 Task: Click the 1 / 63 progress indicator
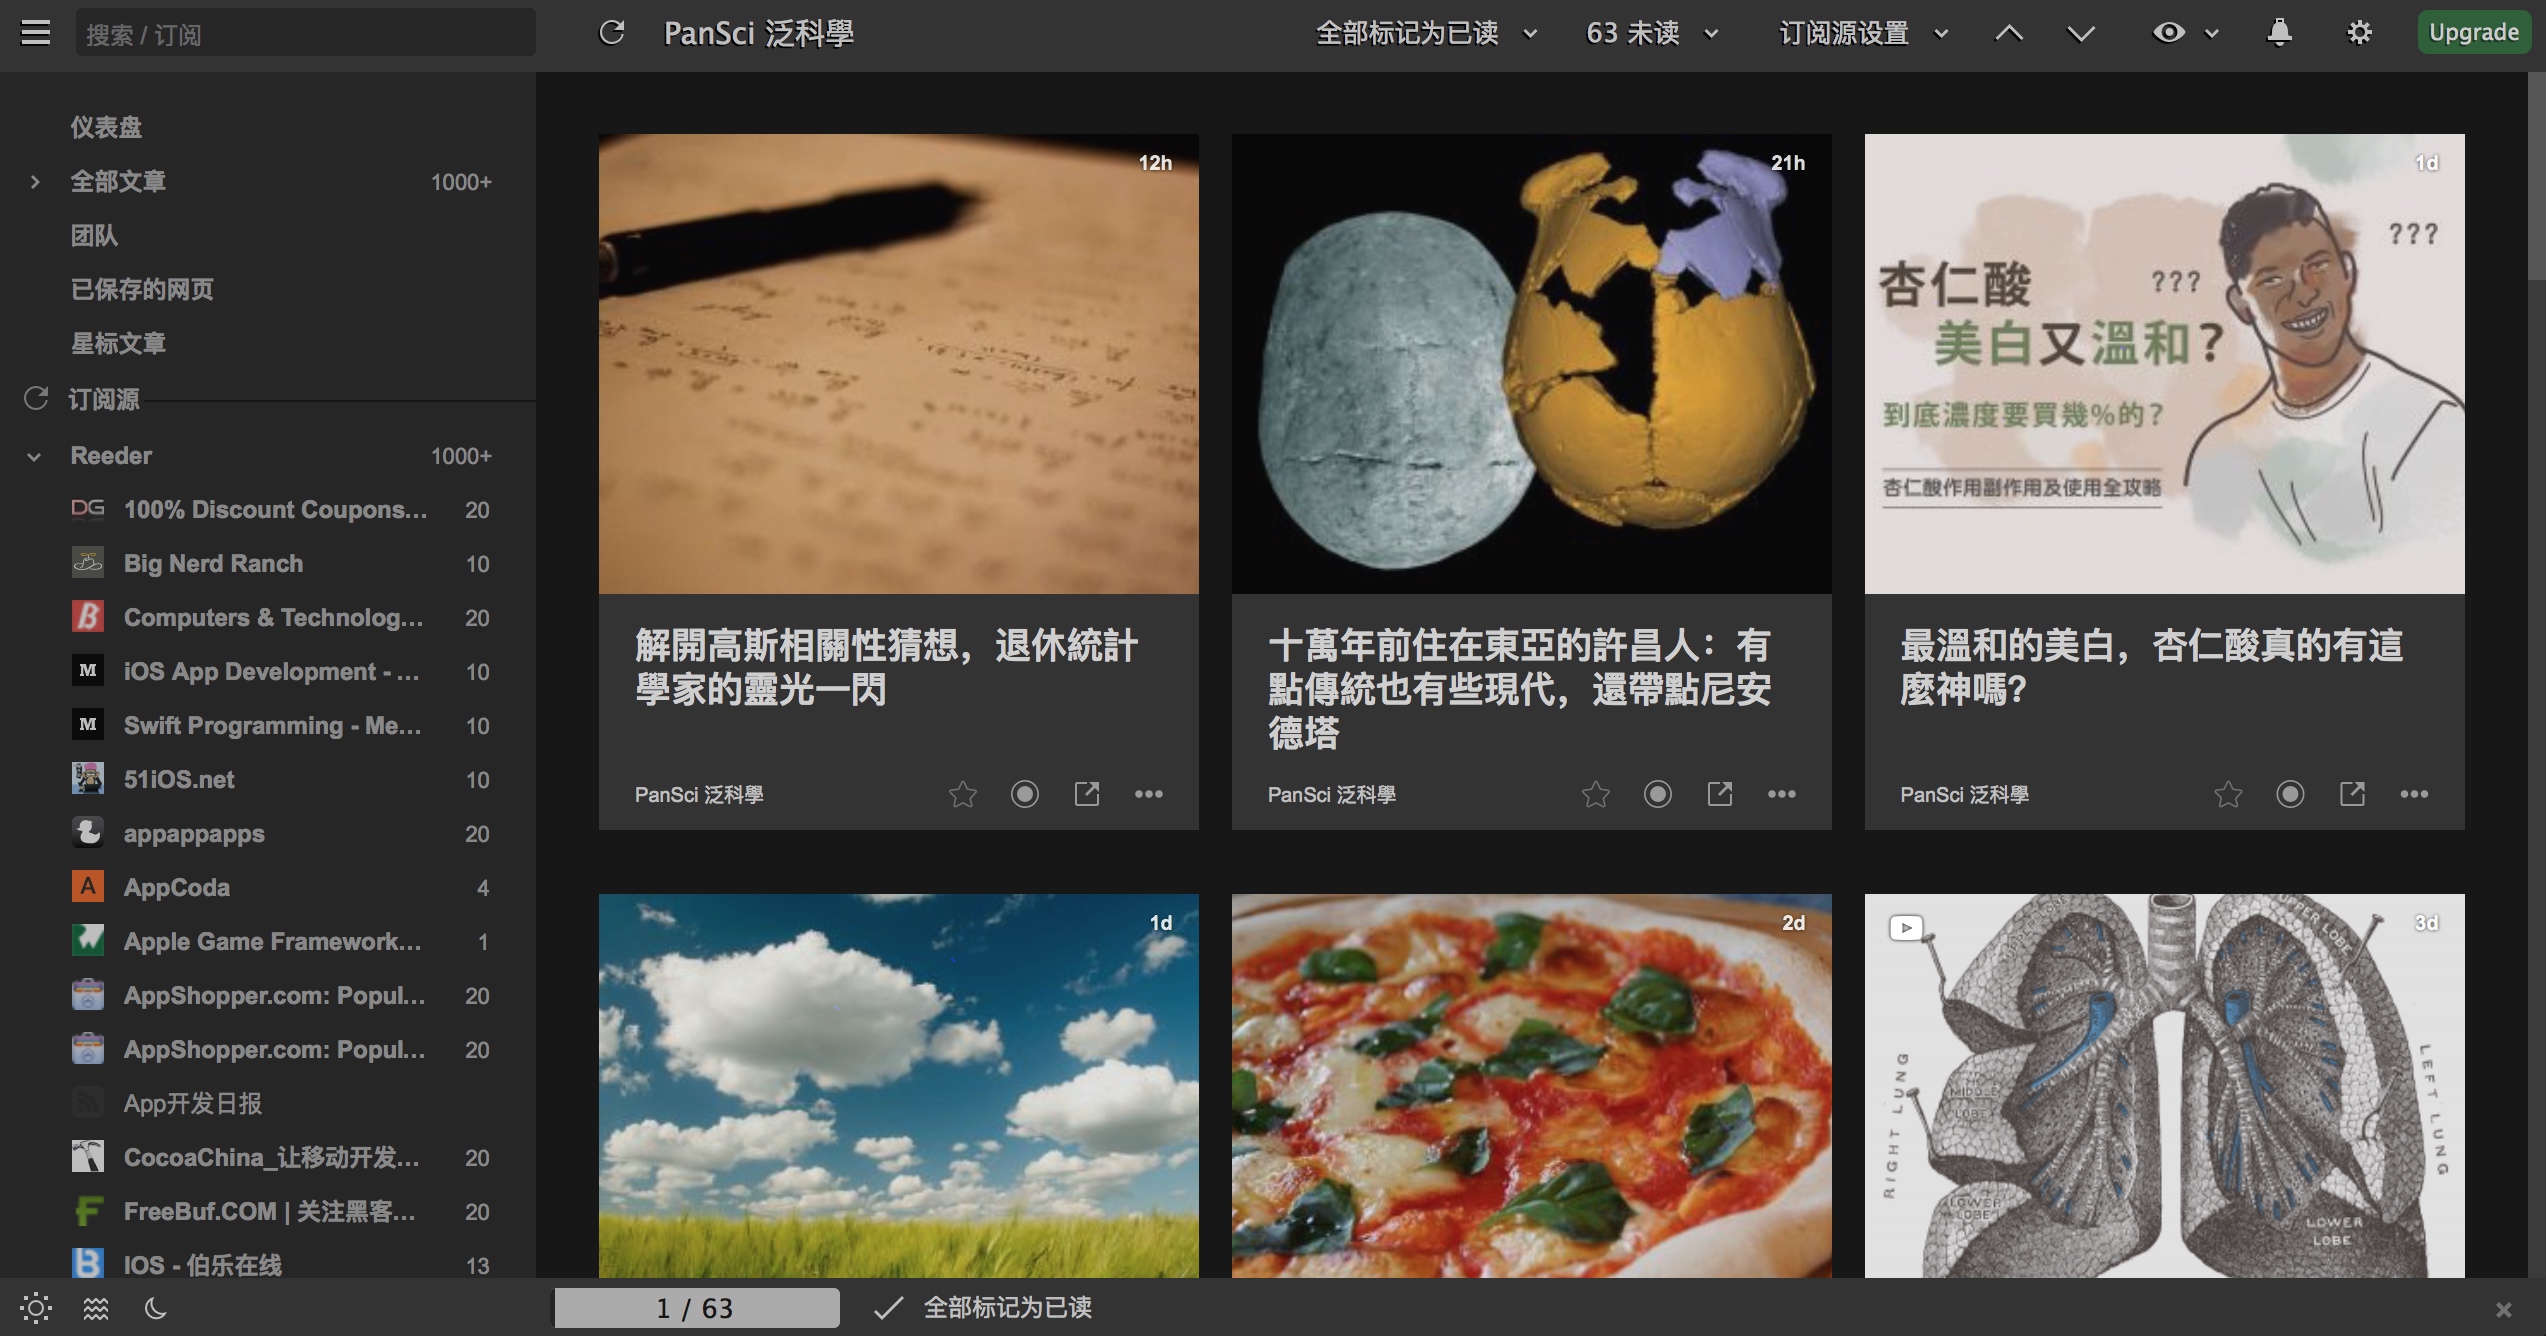[x=697, y=1308]
